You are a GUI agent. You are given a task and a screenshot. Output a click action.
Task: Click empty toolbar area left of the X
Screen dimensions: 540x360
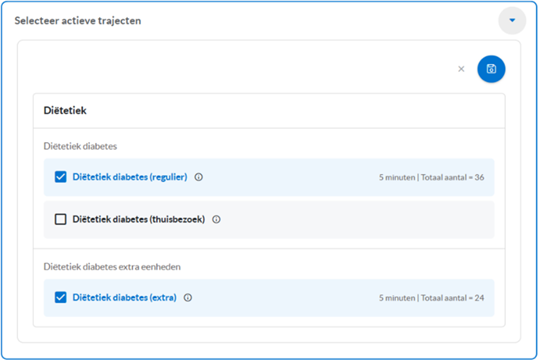(x=241, y=69)
